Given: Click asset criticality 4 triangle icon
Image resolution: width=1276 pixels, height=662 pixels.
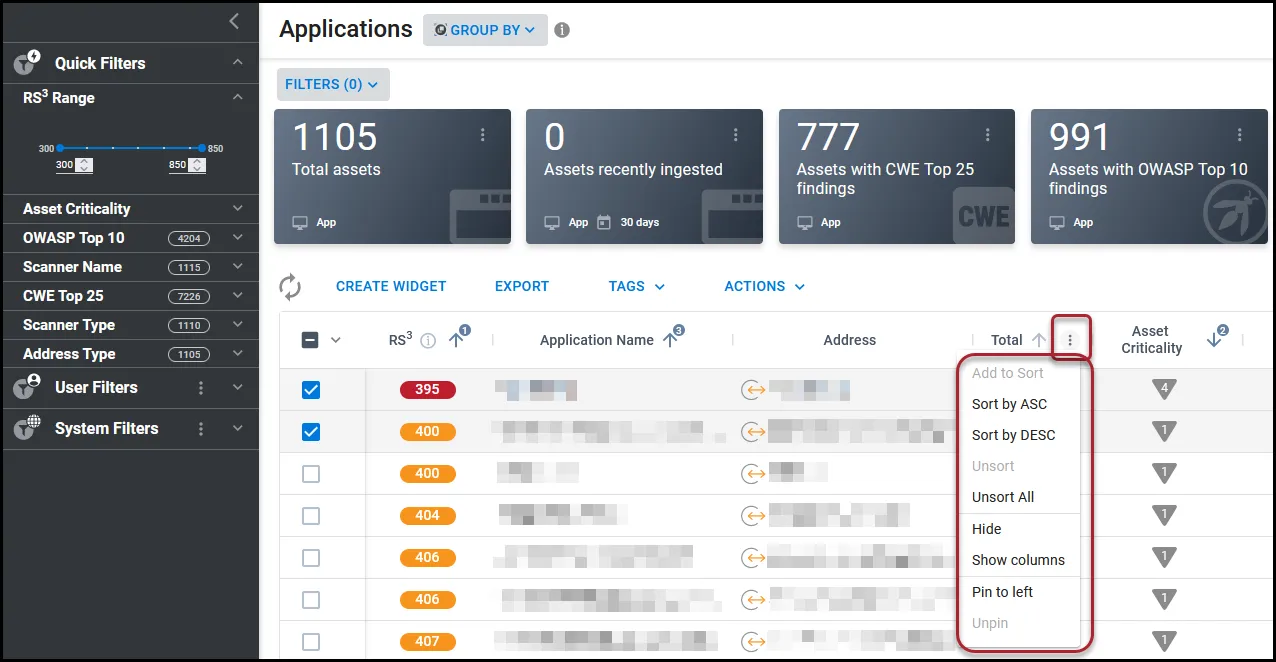Looking at the screenshot, I should point(1163,389).
